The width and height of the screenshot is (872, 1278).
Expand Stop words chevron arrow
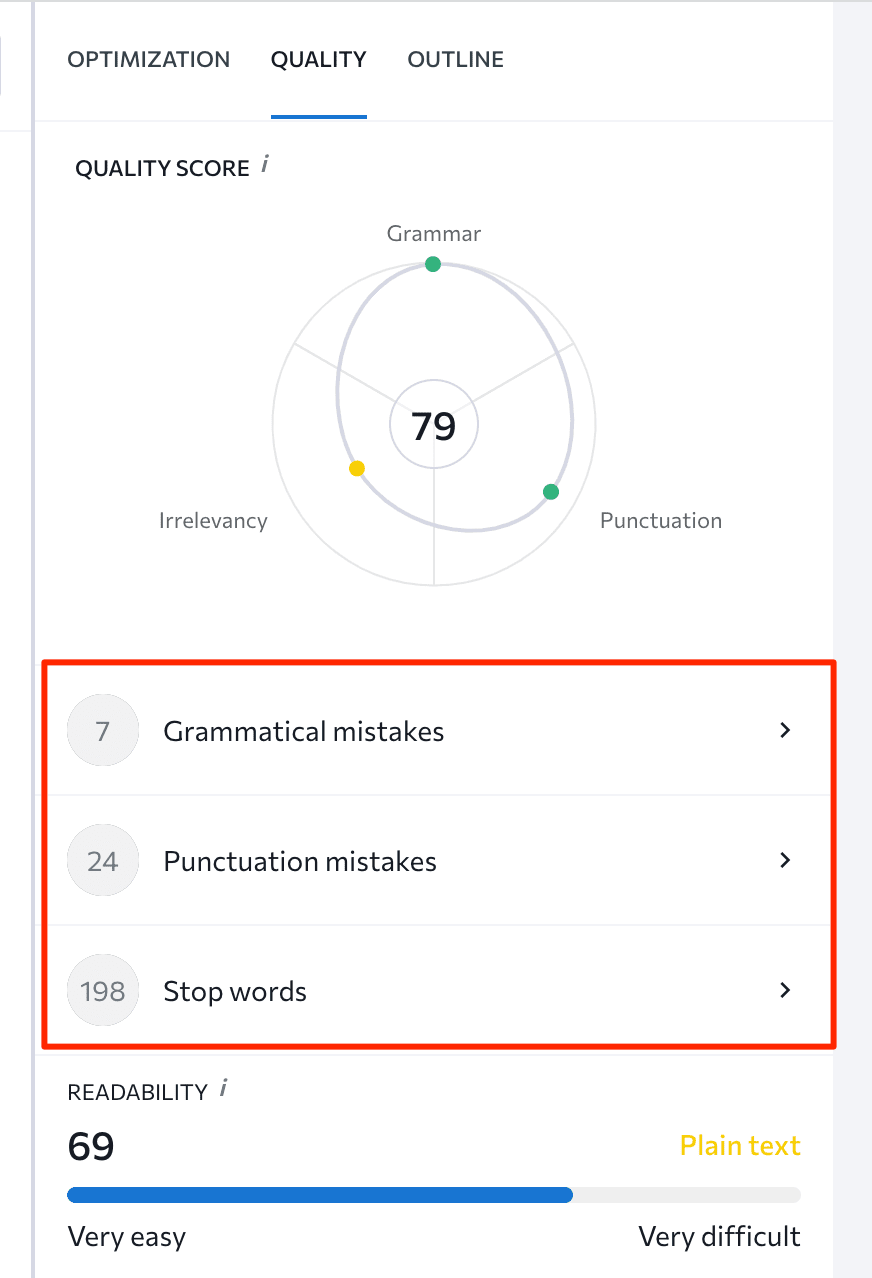[x=785, y=990]
